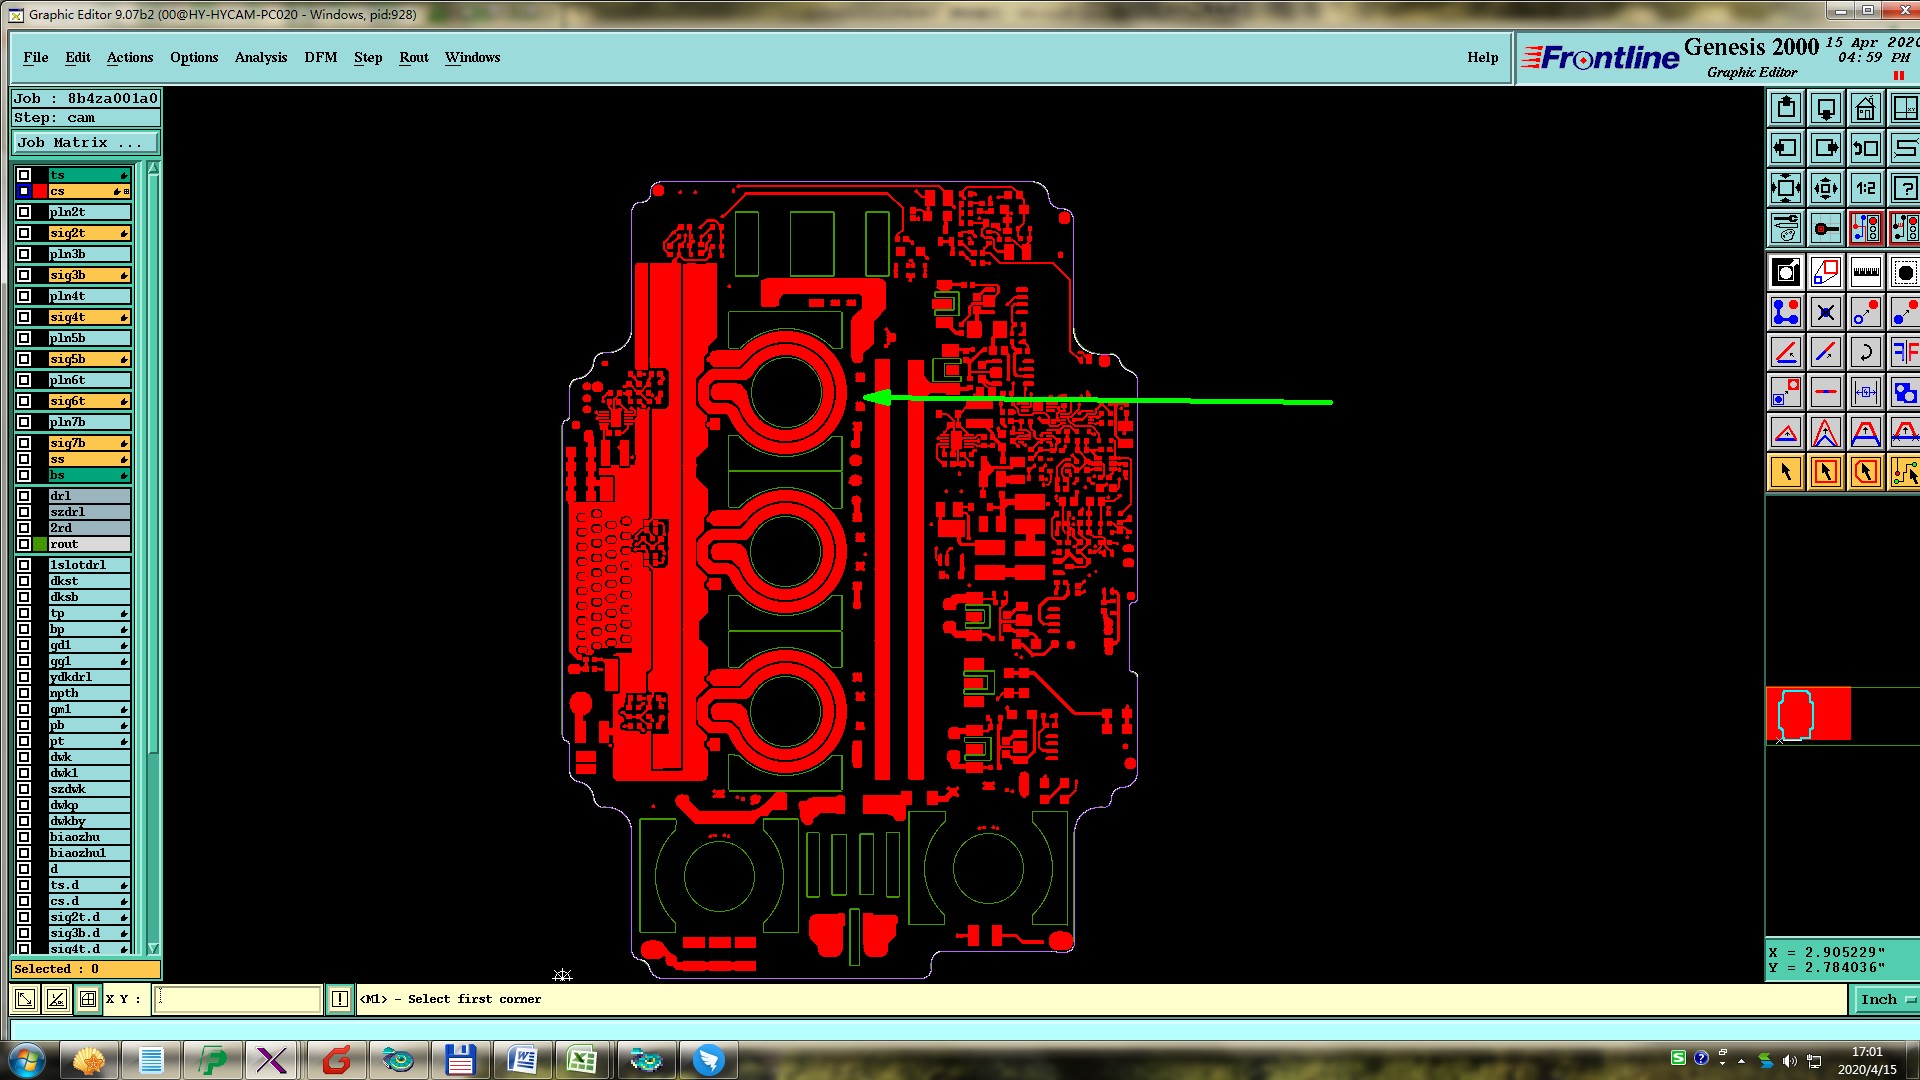This screenshot has width=1920, height=1080.
Task: Click the Home view icon
Action: (1865, 108)
